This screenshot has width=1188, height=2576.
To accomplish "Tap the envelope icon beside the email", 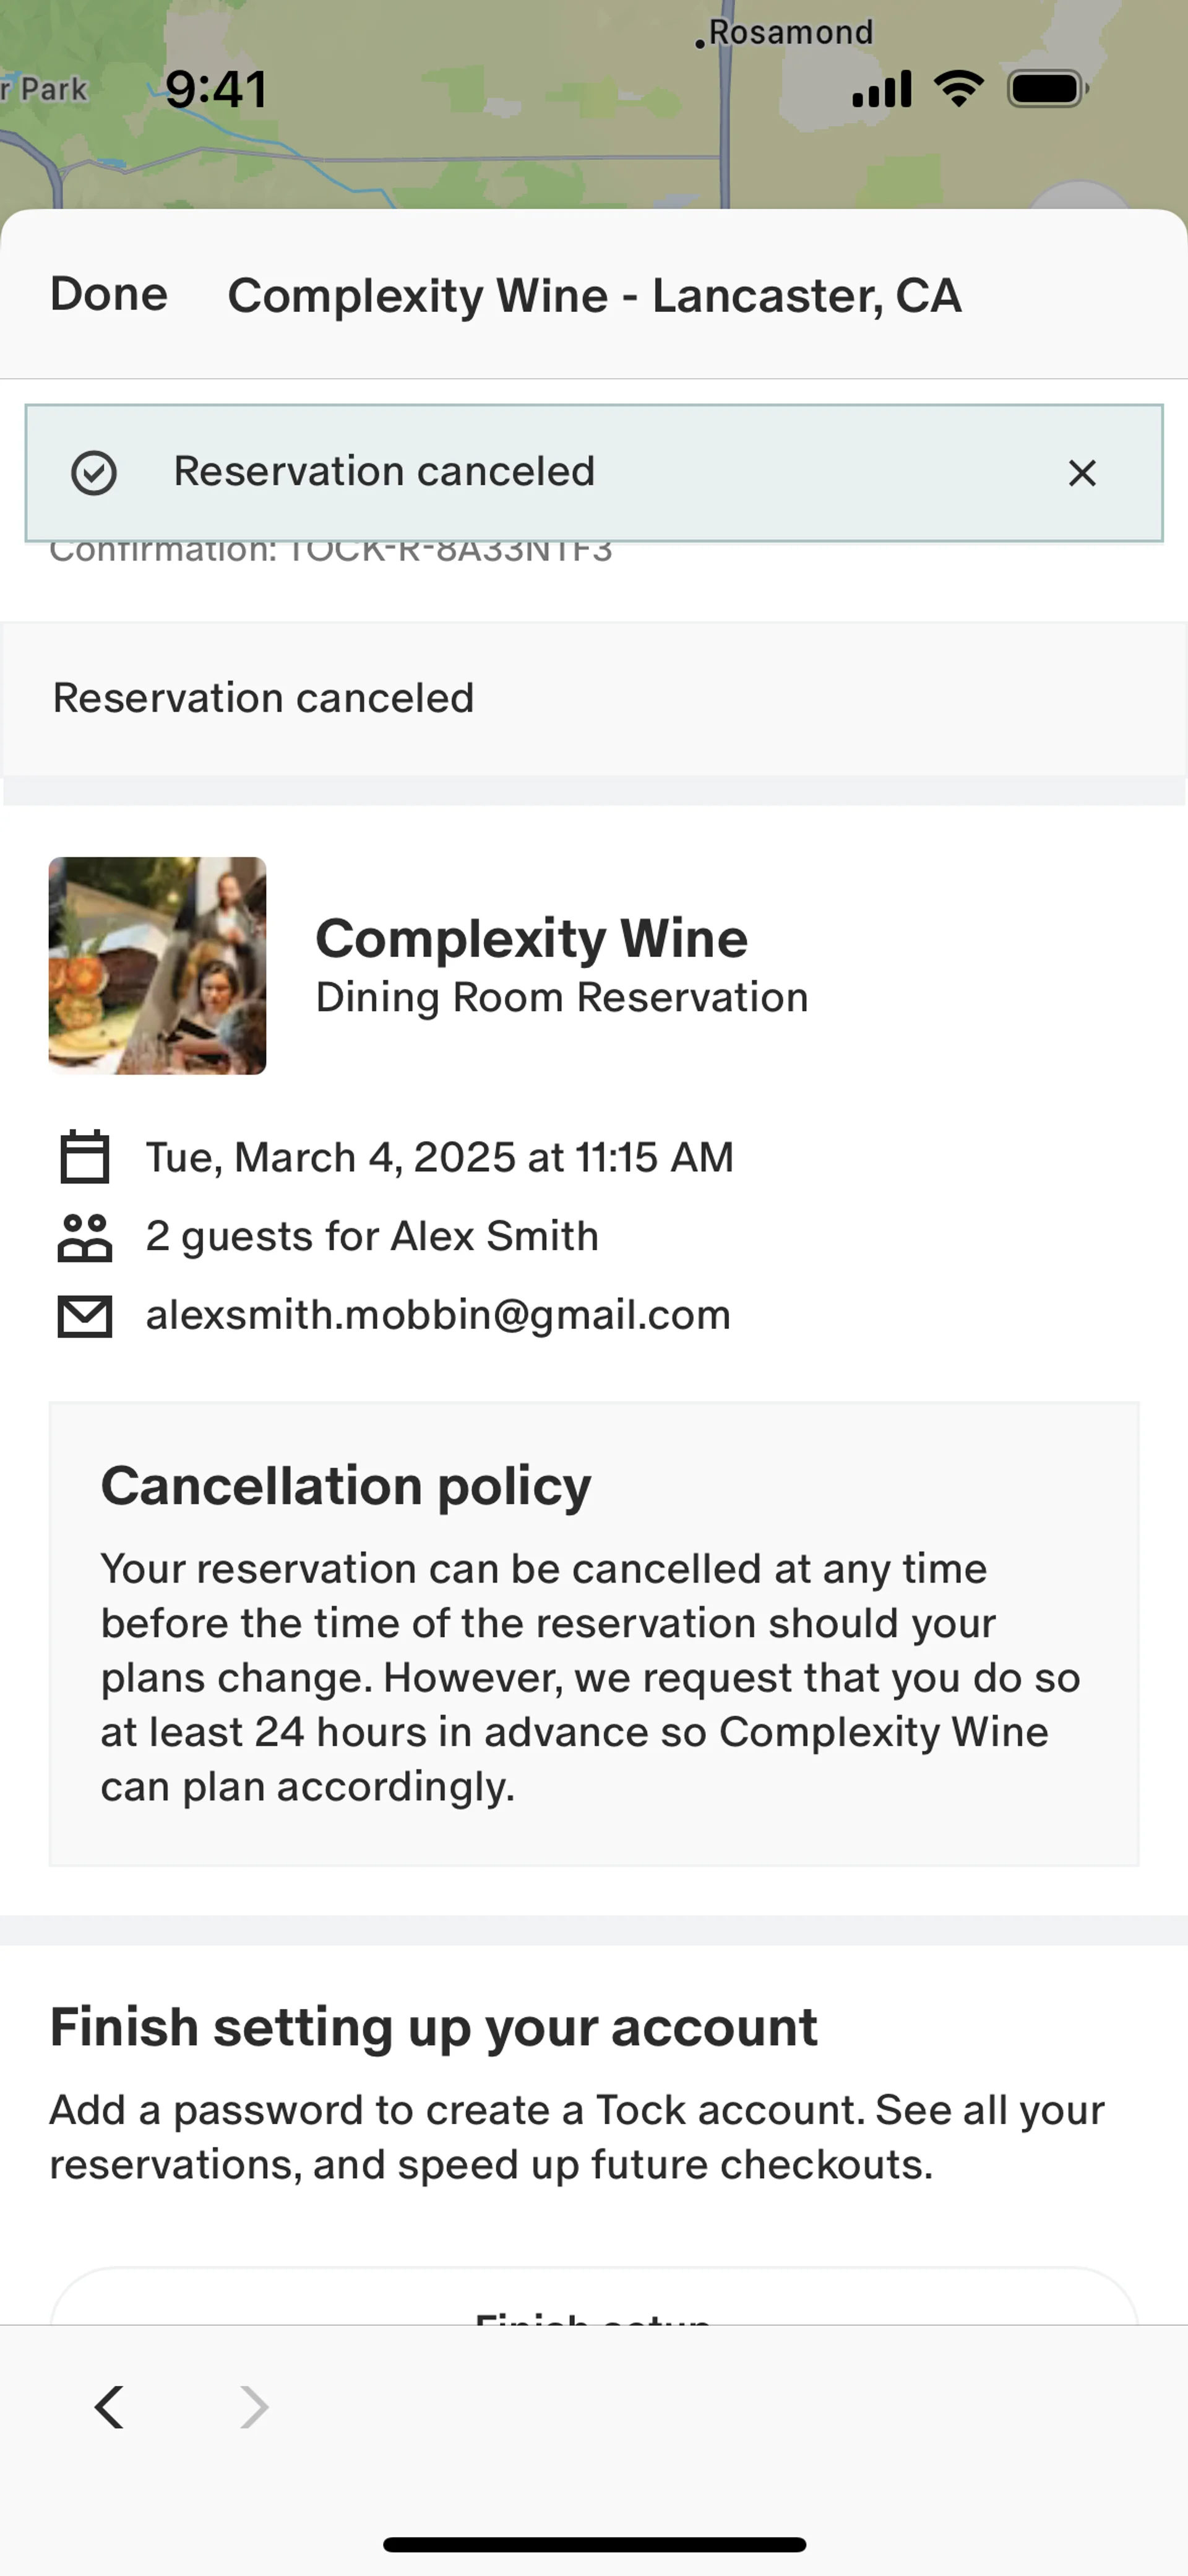I will coord(85,1316).
